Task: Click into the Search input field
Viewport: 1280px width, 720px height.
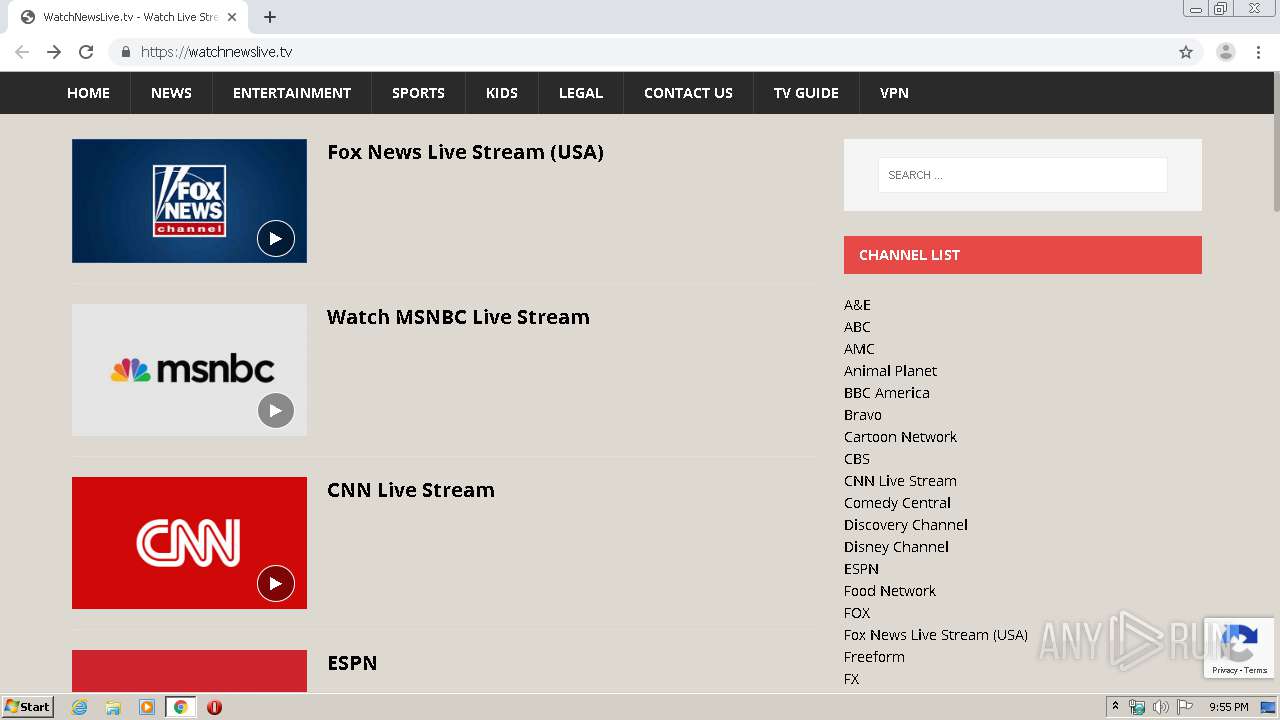Action: point(1022,175)
